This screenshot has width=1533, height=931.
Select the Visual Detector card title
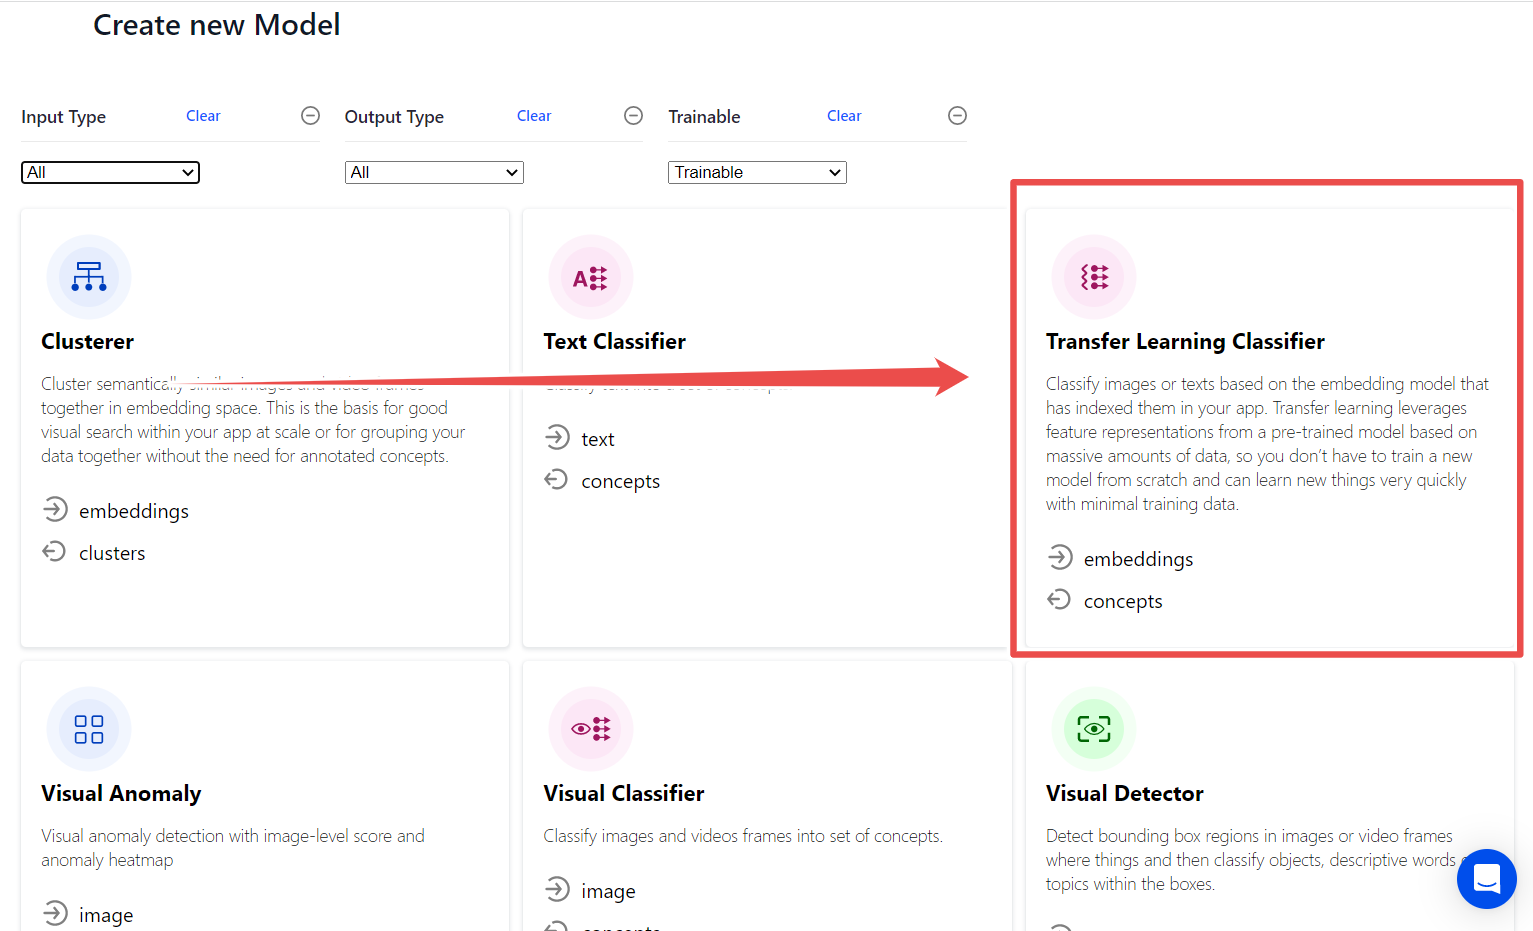point(1124,793)
